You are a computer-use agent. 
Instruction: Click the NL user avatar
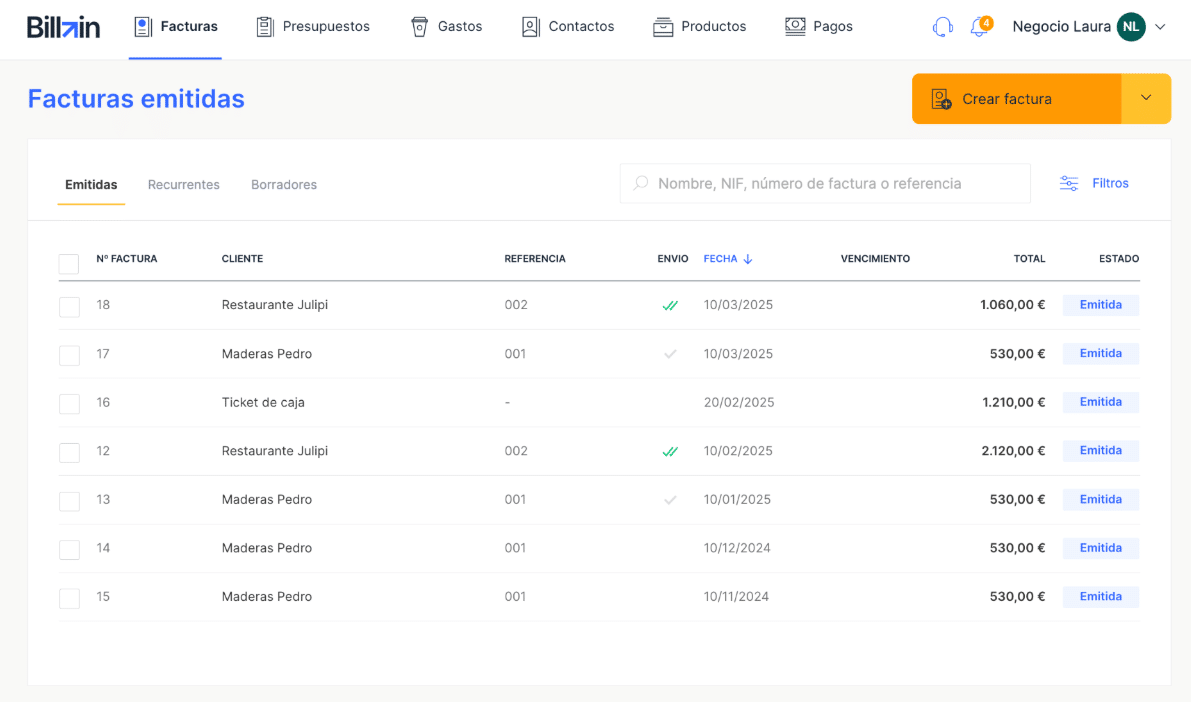point(1131,27)
